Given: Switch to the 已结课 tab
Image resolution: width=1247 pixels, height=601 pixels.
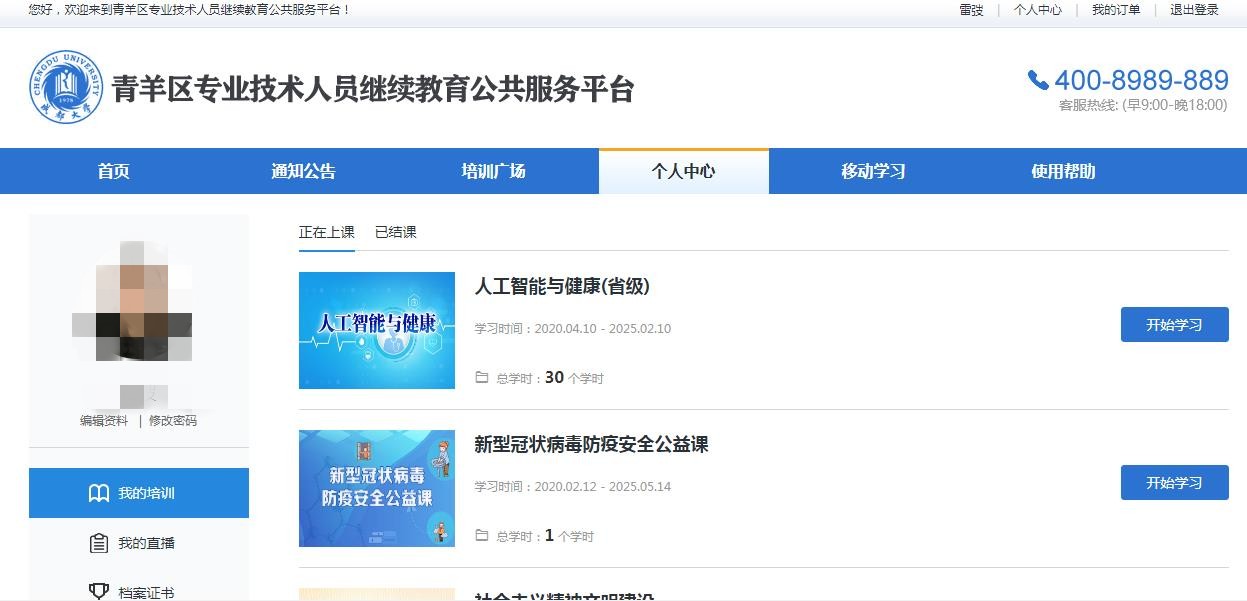Looking at the screenshot, I should 395,232.
